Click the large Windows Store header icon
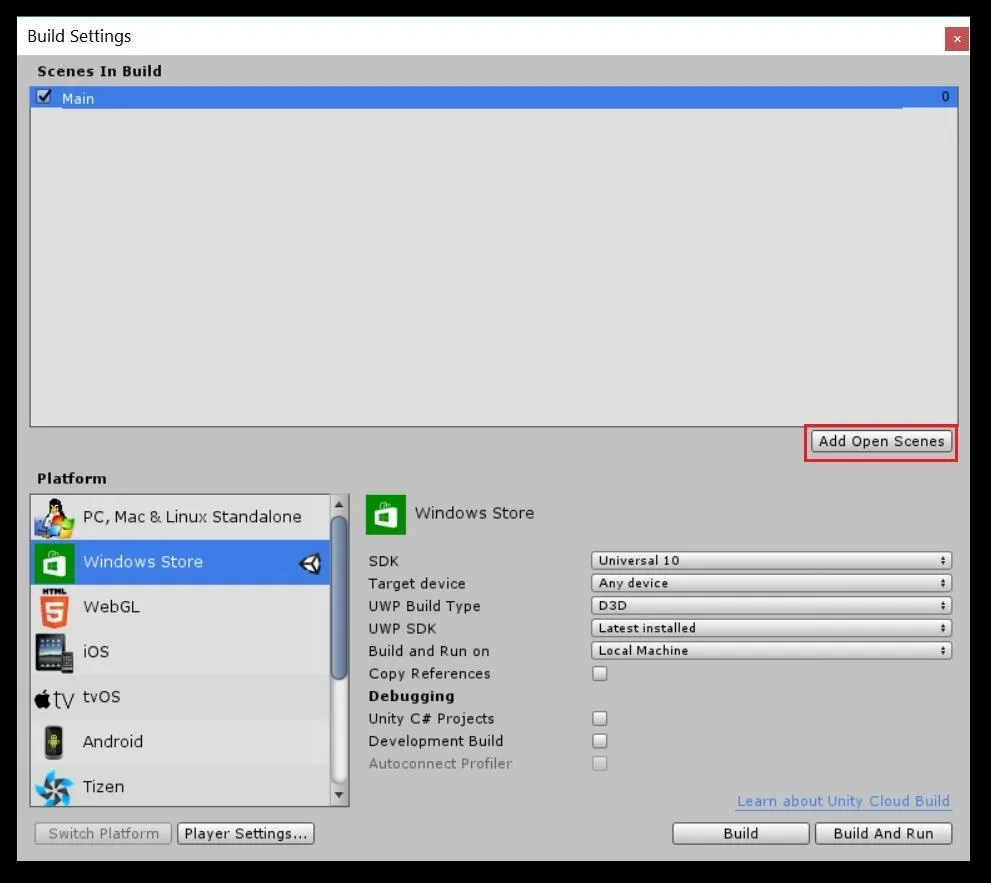991x883 pixels. tap(386, 515)
